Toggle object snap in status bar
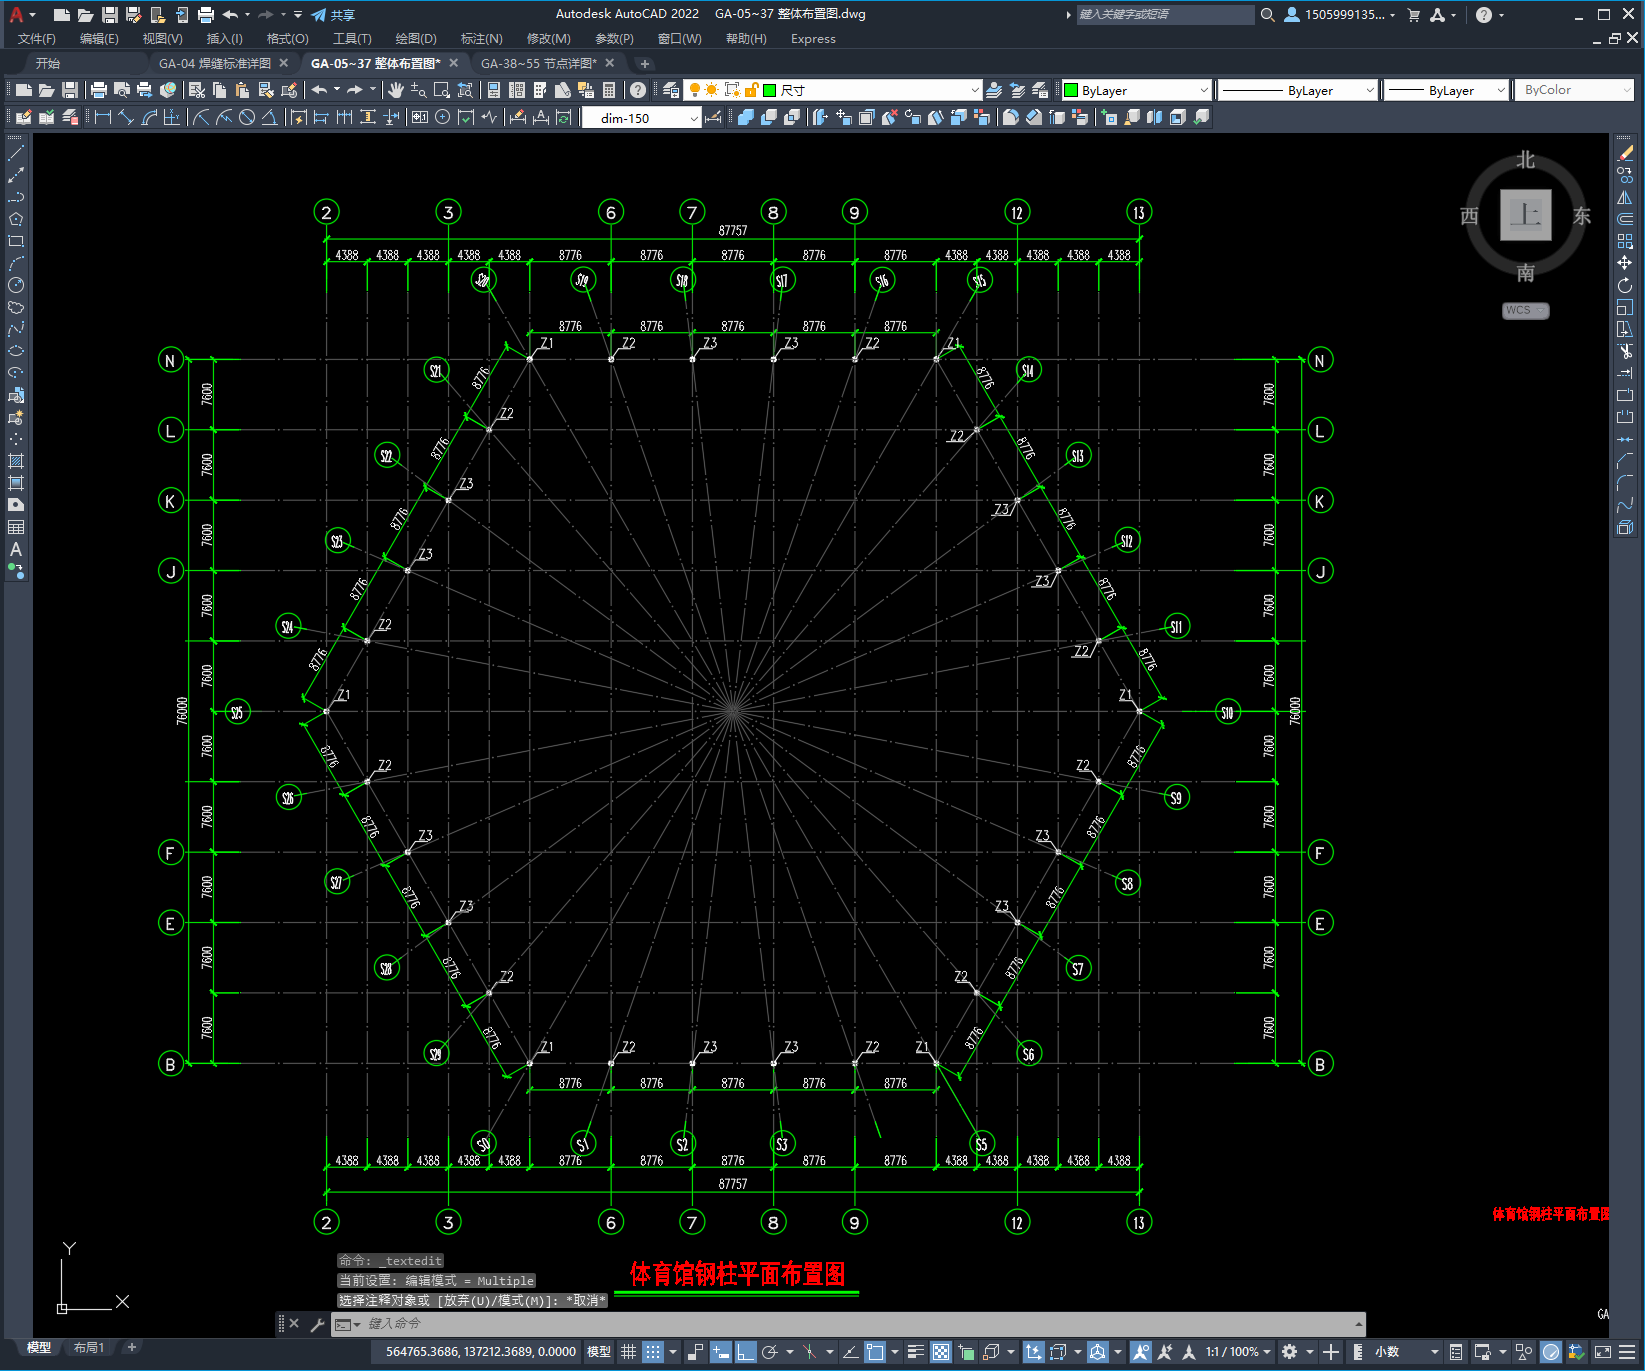This screenshot has width=1645, height=1371. coord(875,1352)
